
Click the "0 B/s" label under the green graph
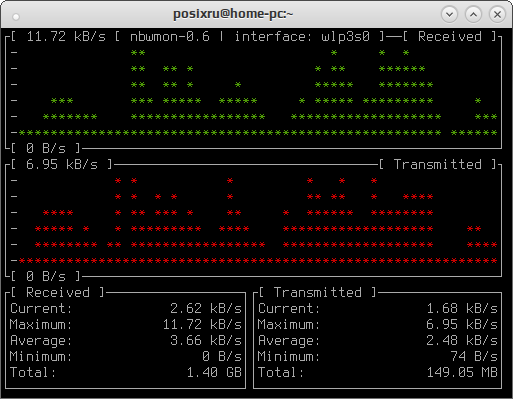[x=46, y=148]
